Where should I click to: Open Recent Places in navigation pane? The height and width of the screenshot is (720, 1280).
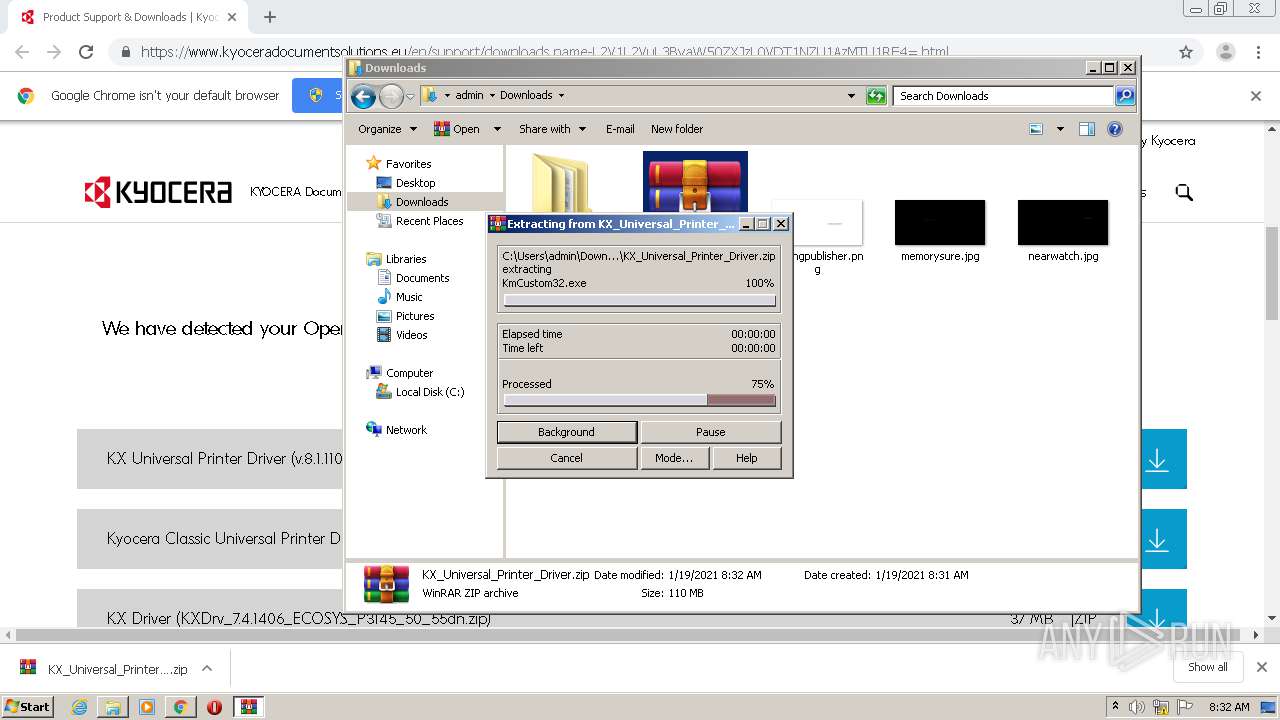429,221
